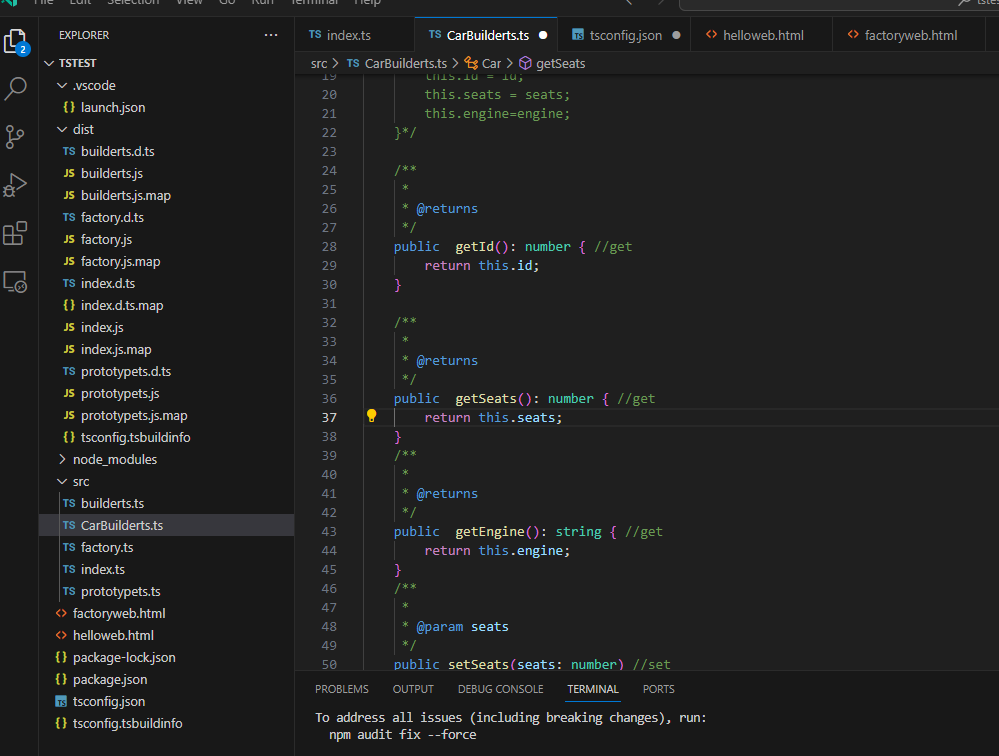Open the Run and Debug view
This screenshot has width=999, height=756.
point(16,185)
